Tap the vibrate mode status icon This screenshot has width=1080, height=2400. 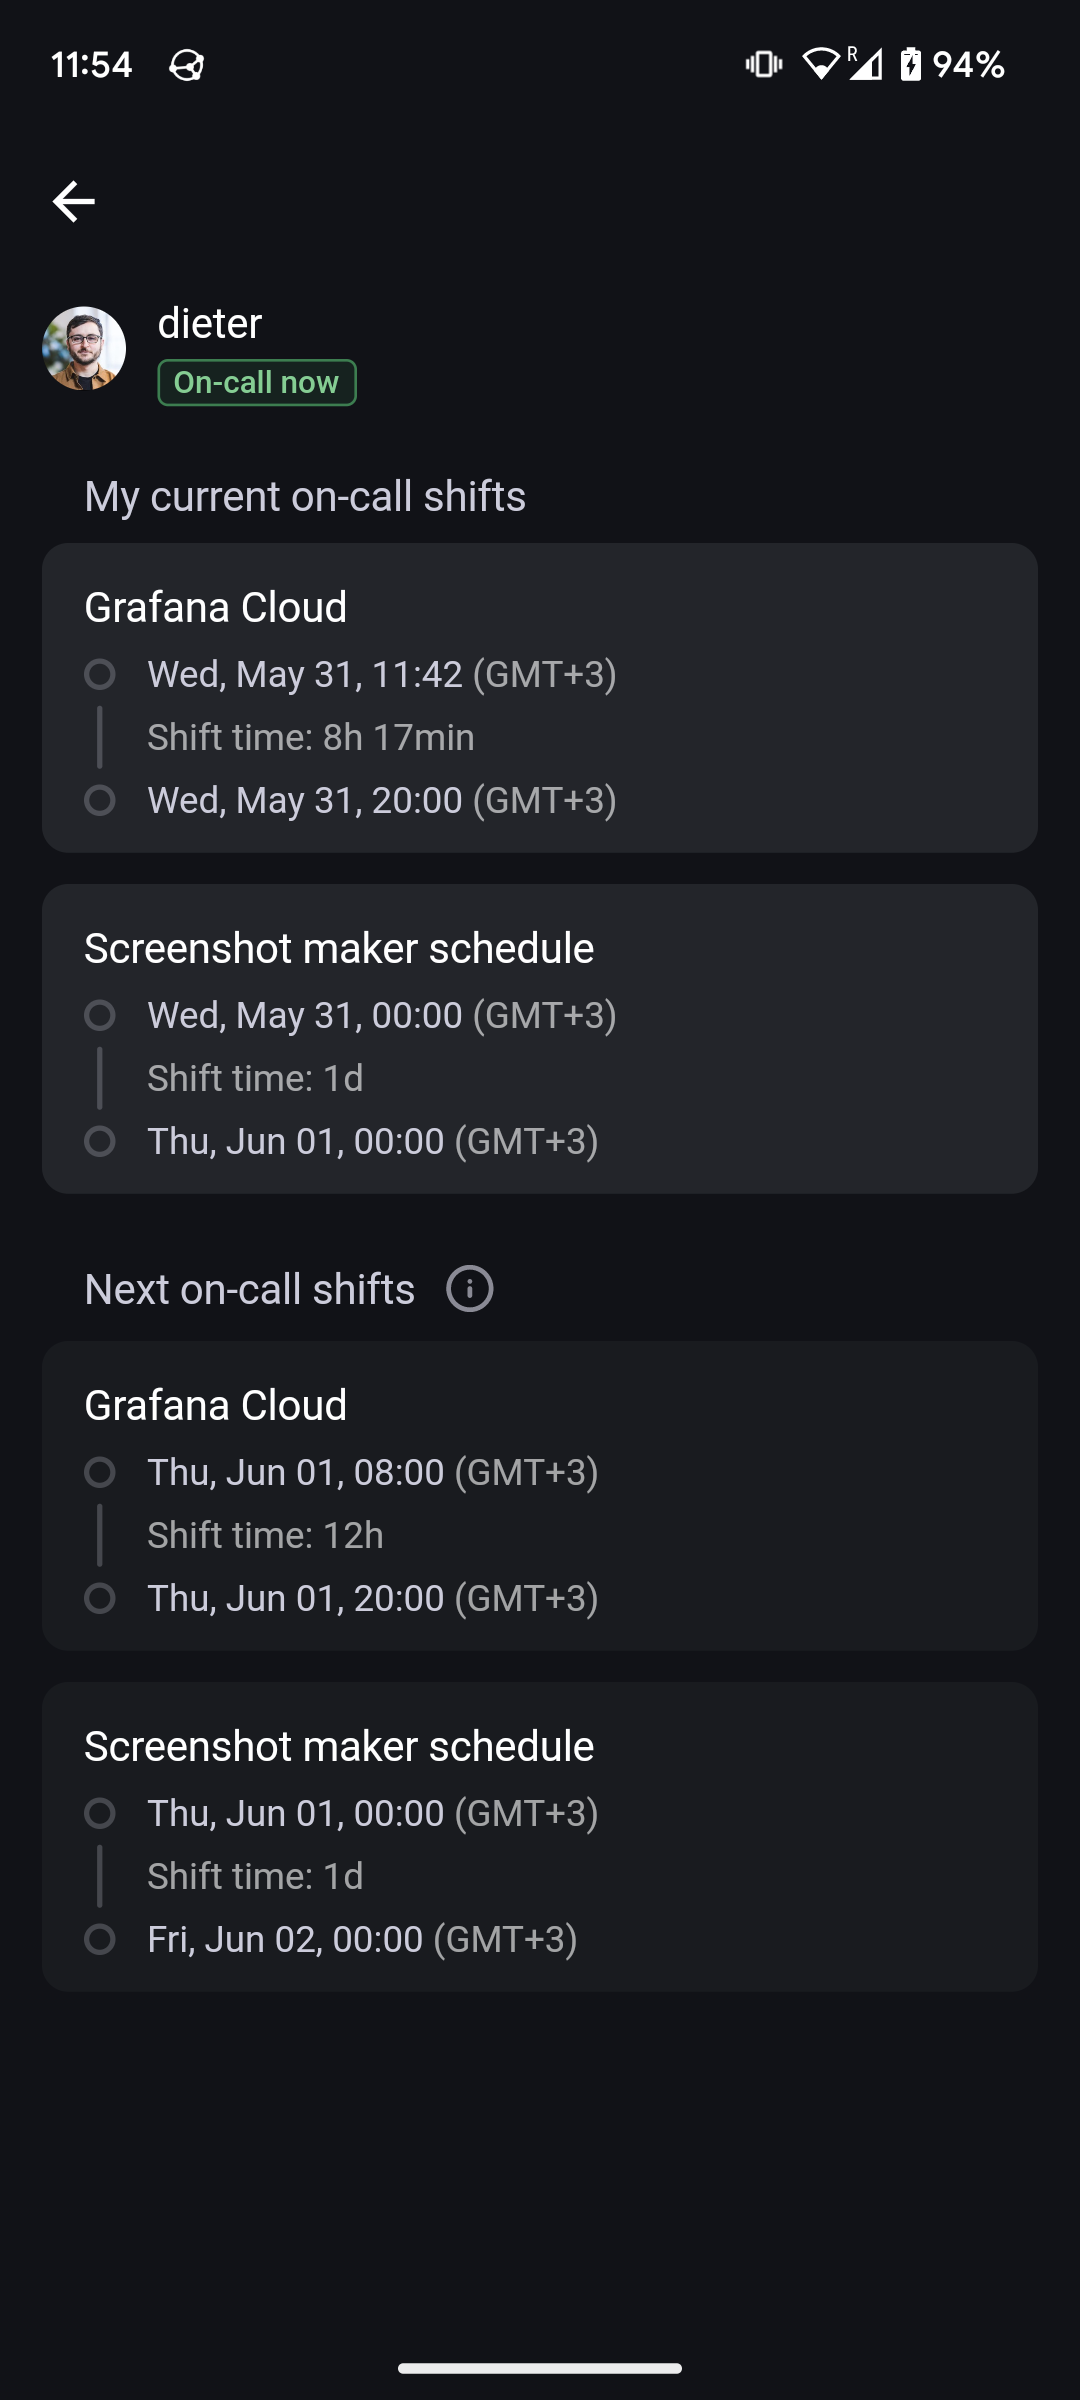(763, 65)
